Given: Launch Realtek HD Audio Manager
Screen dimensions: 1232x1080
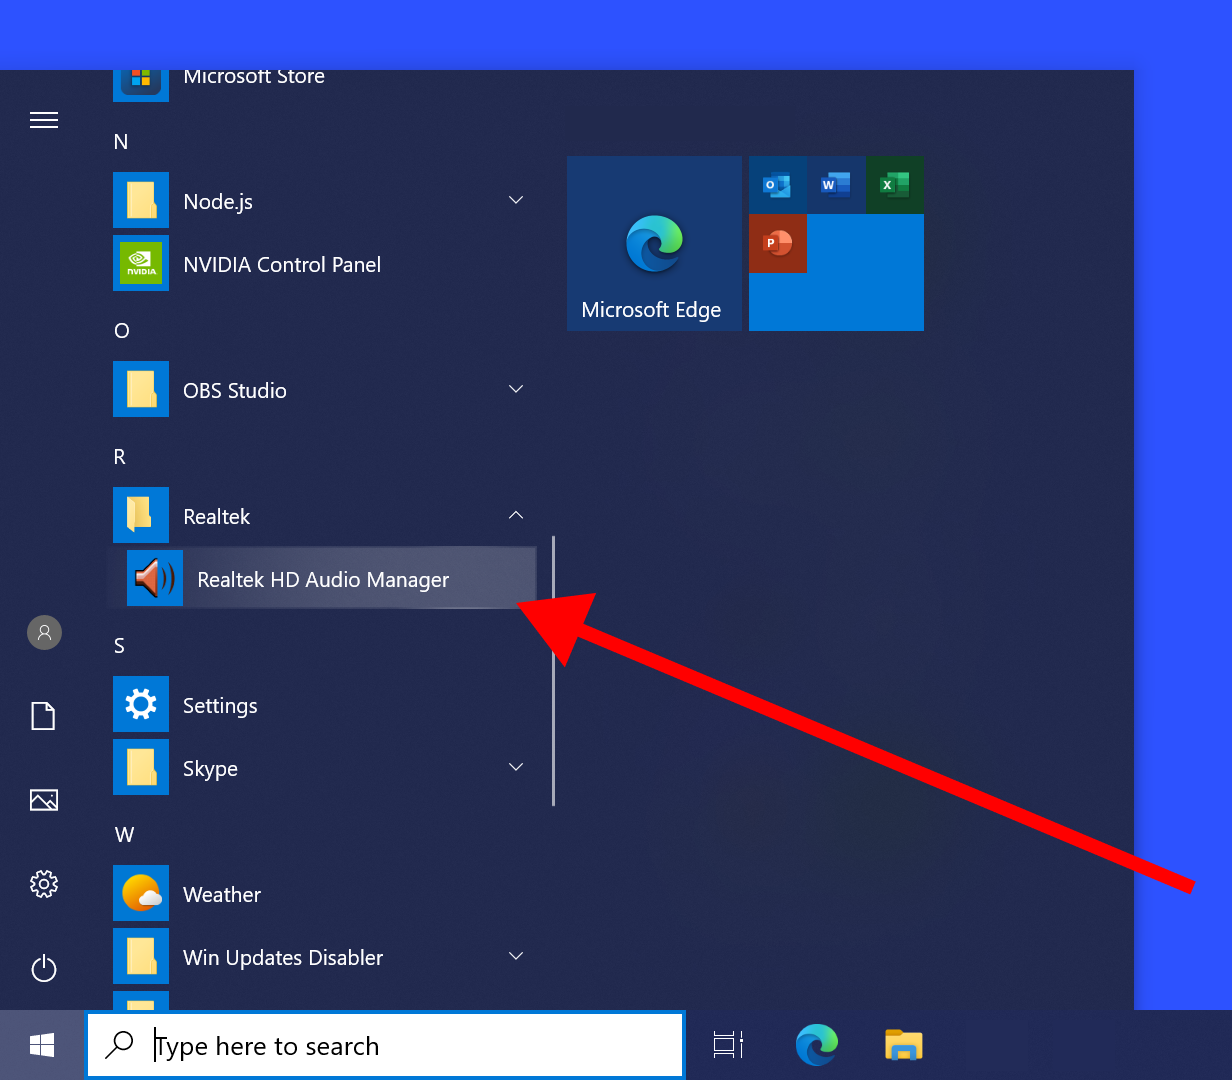Looking at the screenshot, I should (322, 578).
